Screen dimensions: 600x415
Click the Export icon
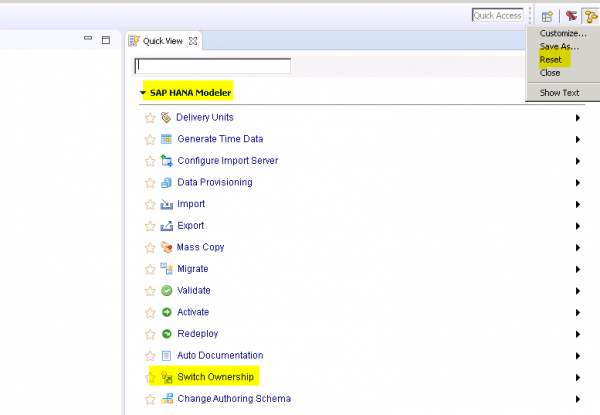click(166, 226)
